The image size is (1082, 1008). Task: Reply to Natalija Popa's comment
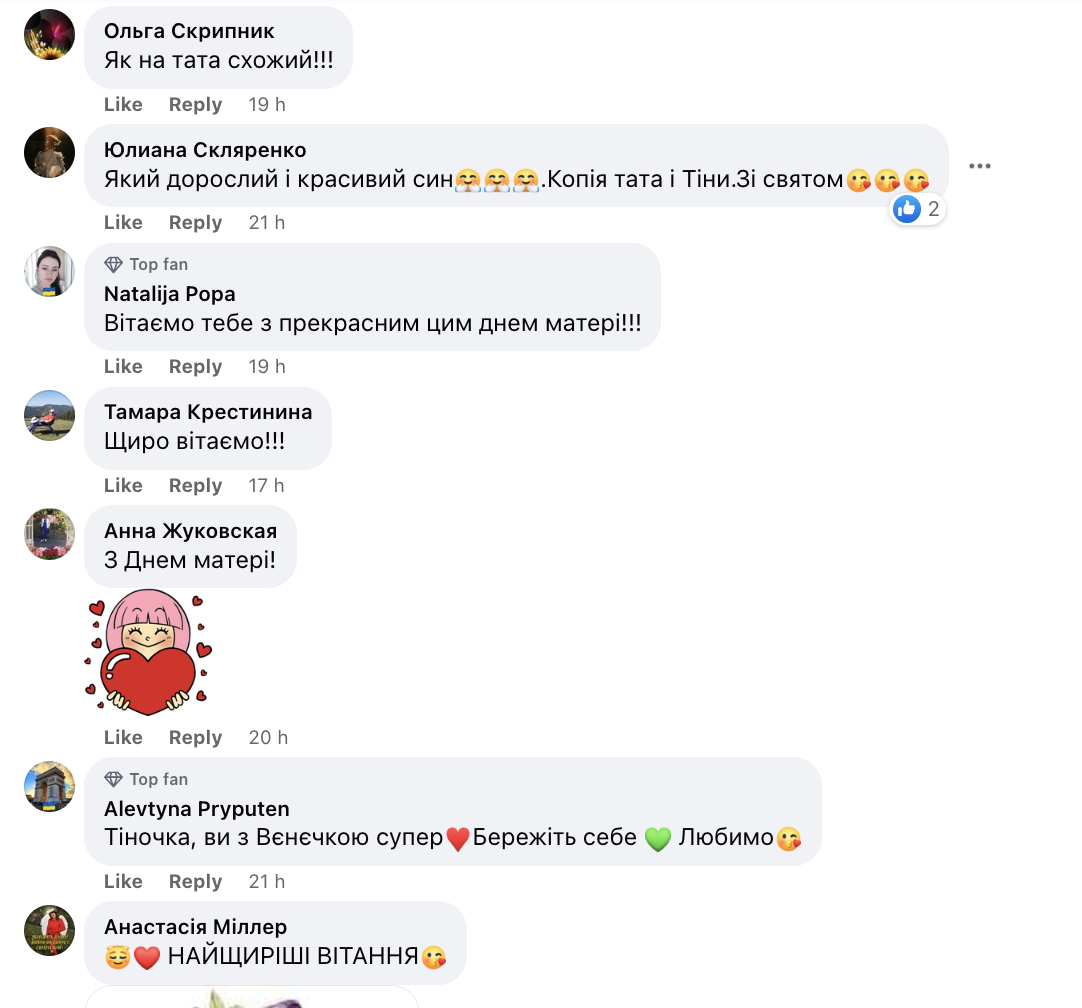coord(195,366)
